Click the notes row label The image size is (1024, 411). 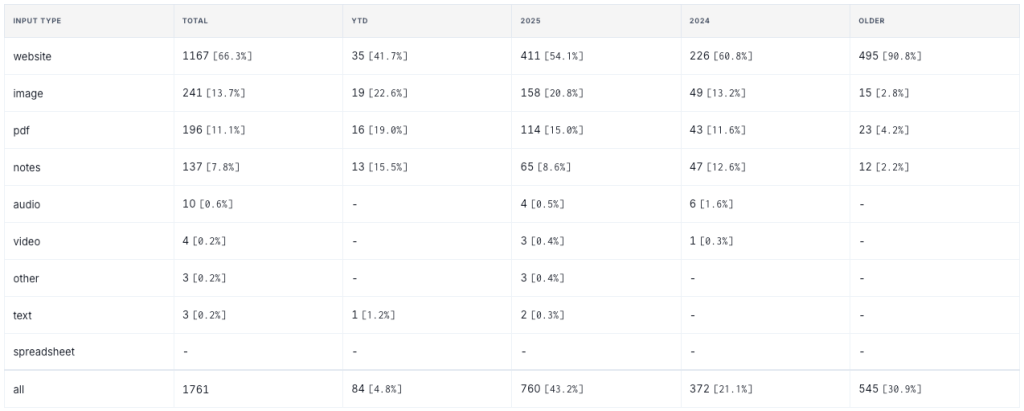(27, 167)
